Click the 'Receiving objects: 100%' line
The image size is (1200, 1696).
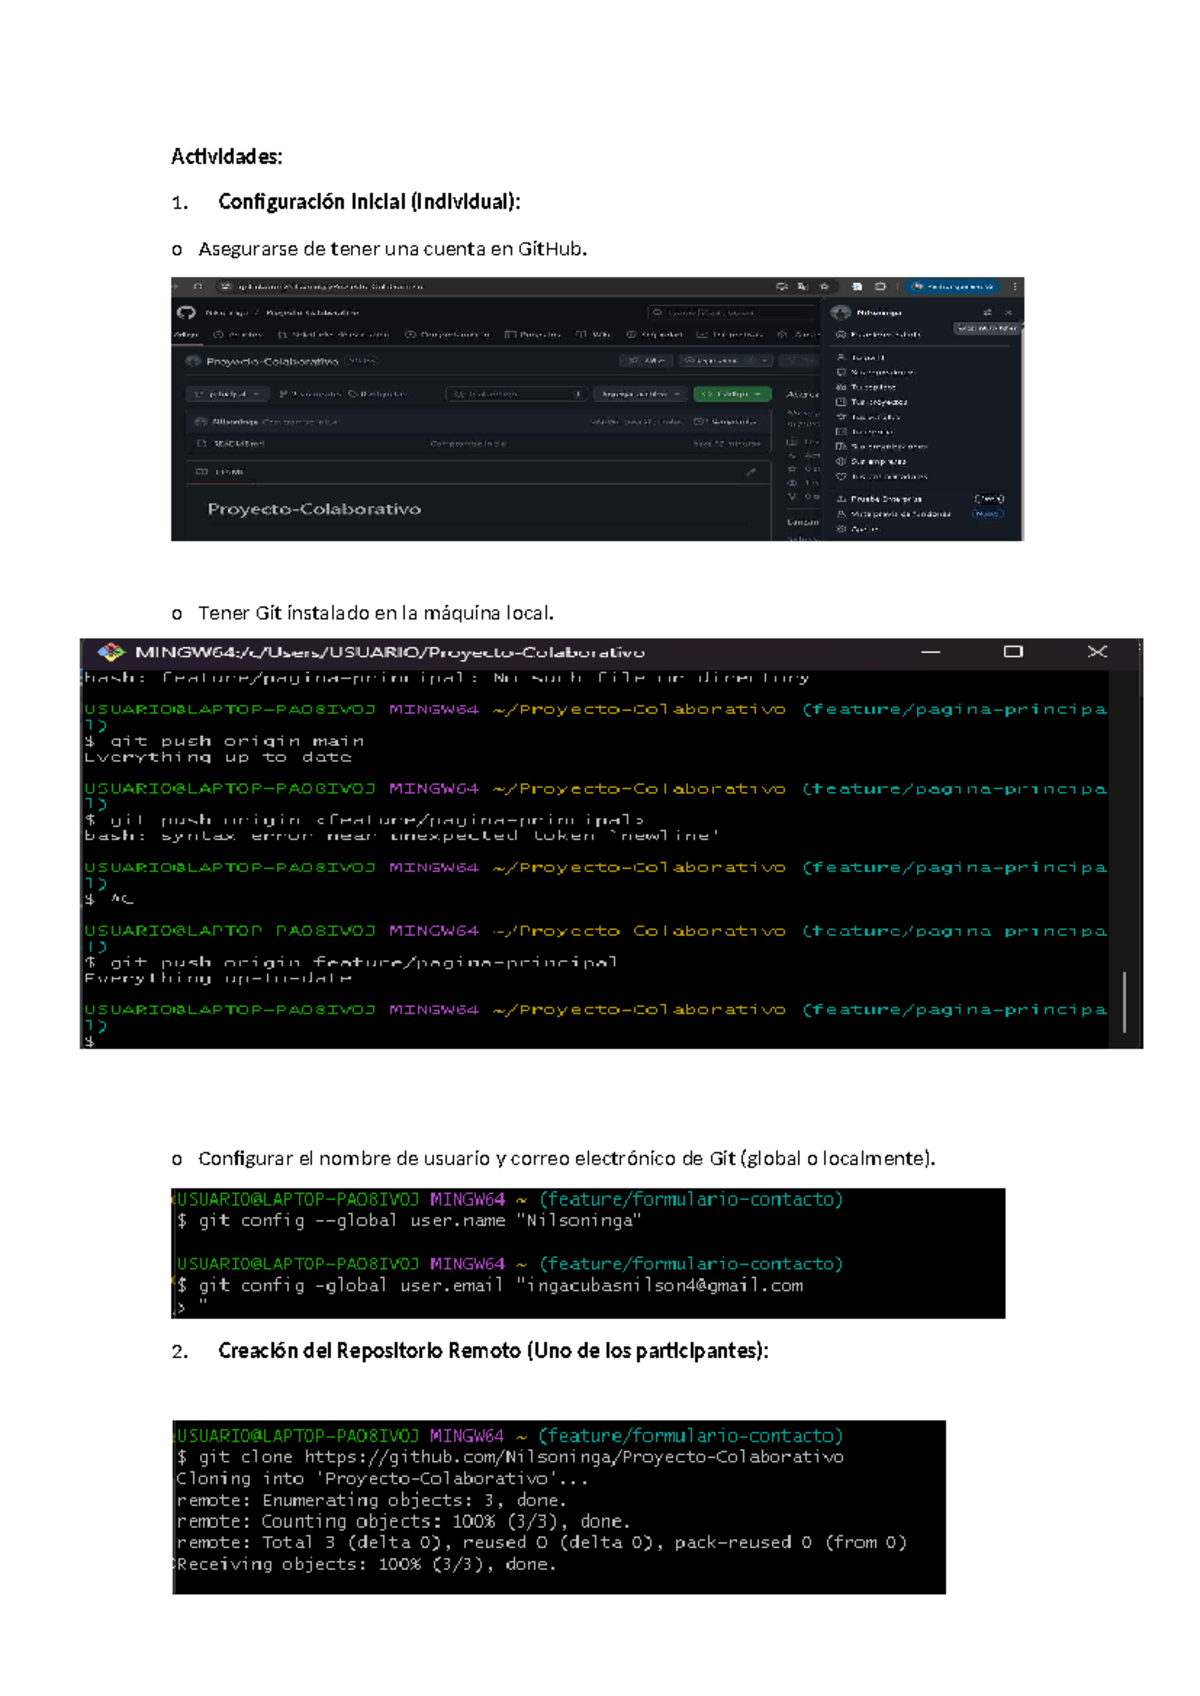point(366,1563)
